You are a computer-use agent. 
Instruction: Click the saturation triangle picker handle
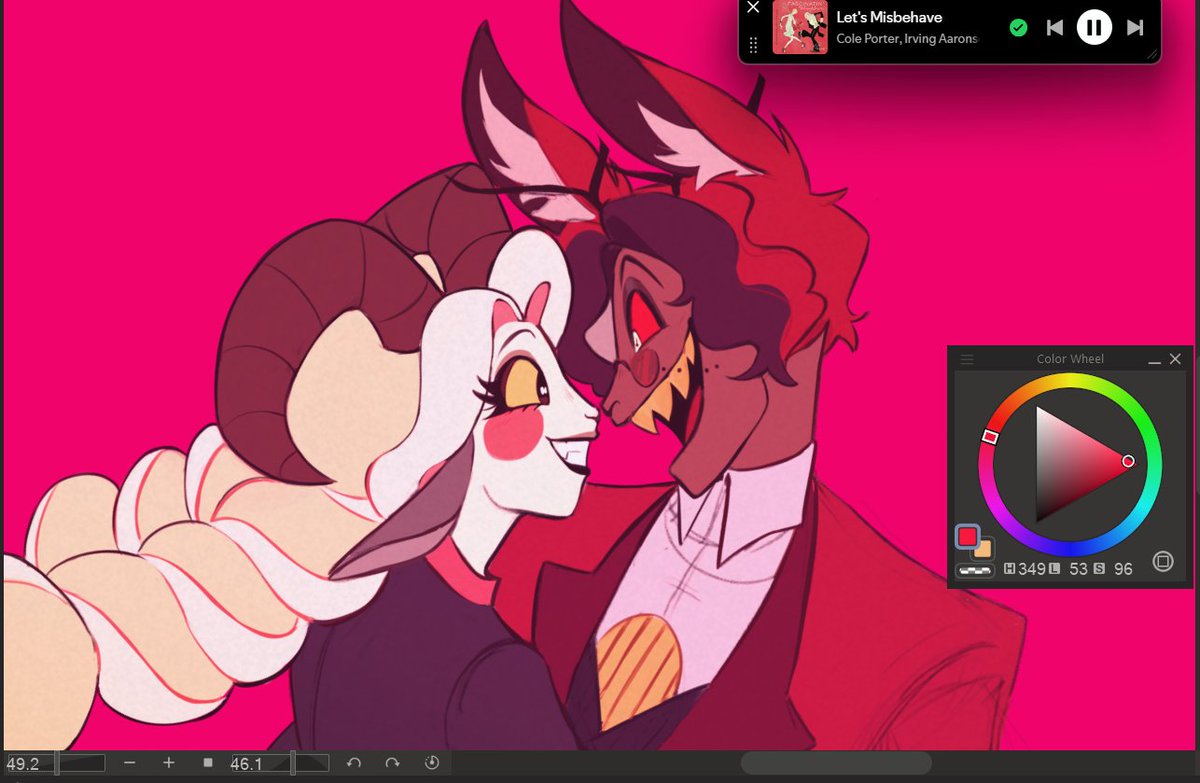coord(1128,461)
